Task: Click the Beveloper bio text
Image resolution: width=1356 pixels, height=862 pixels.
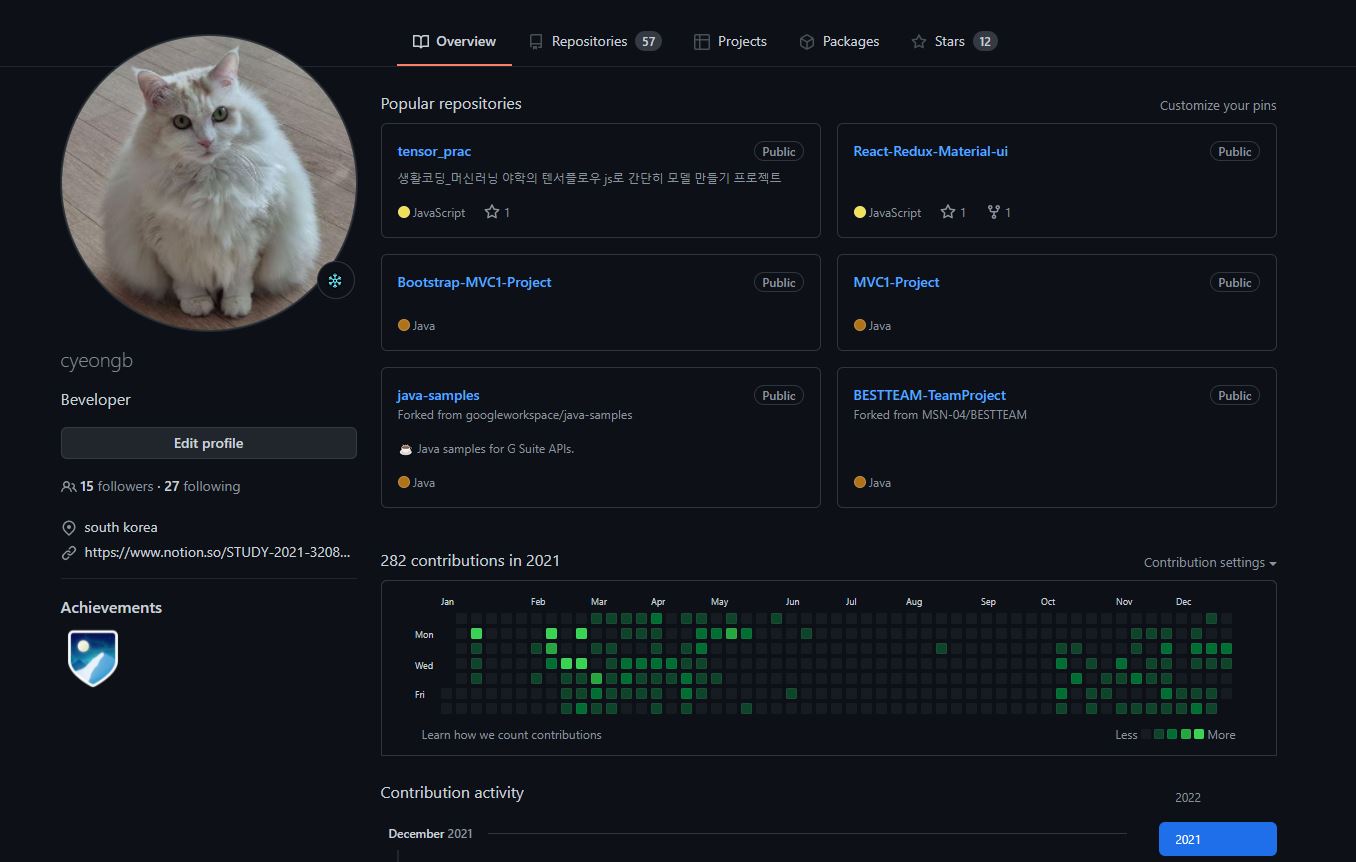Action: coord(96,399)
